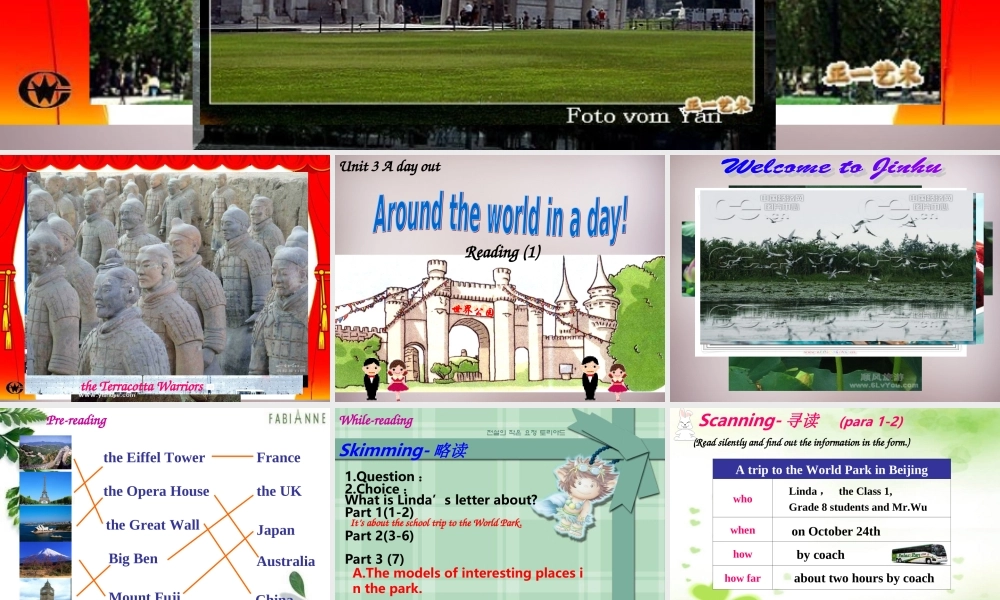Click 'A trip to the World Park' table header
This screenshot has height=600, width=1000.
point(831,469)
